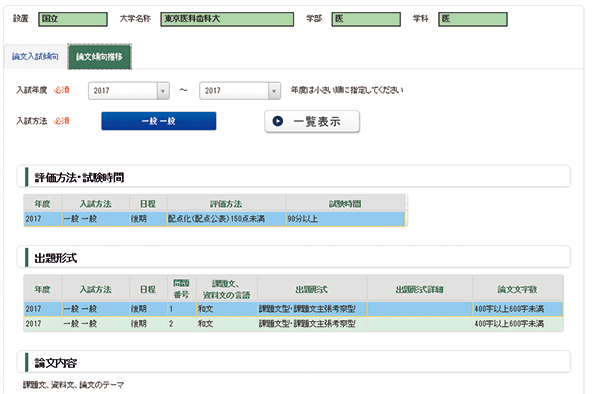Switch to the 論文入試傾向 tab
Viewport: 600px width, 394px height.
coord(35,57)
